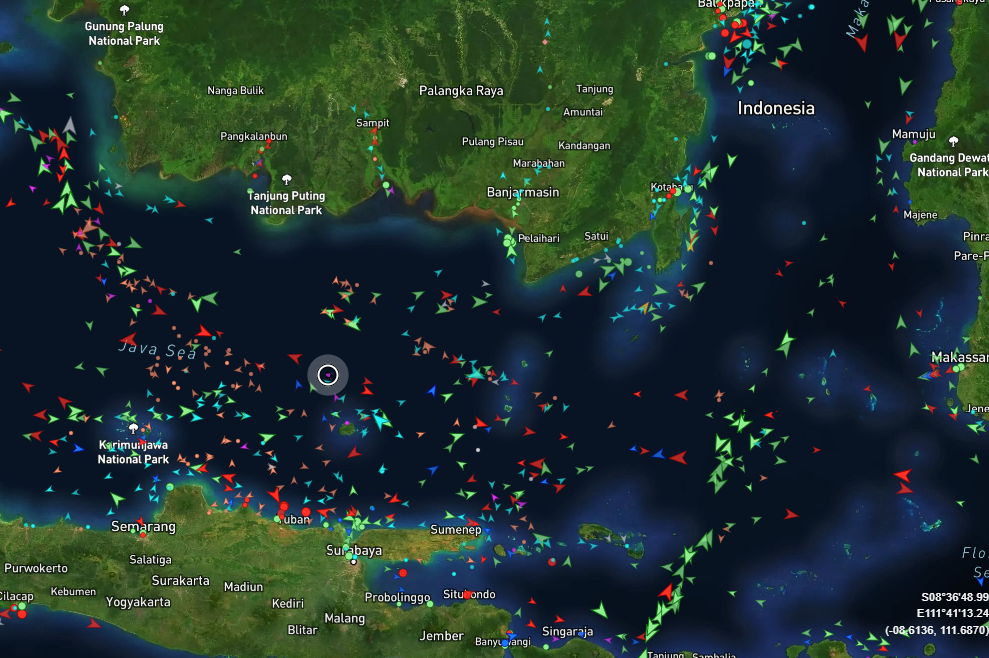This screenshot has width=989, height=658.
Task: Click the Java Sea water label
Action: (x=157, y=349)
